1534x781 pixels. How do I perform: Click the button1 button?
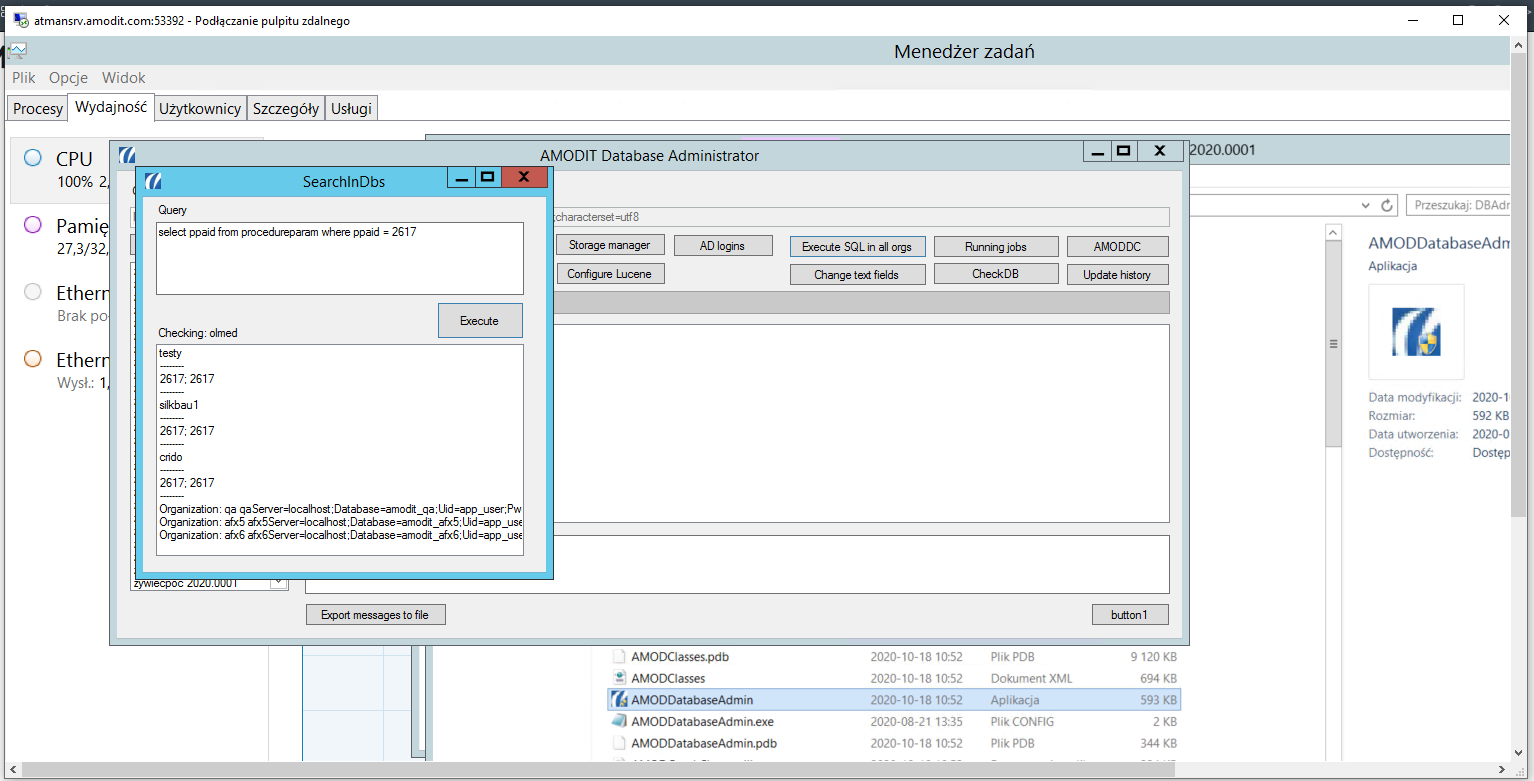[1129, 614]
